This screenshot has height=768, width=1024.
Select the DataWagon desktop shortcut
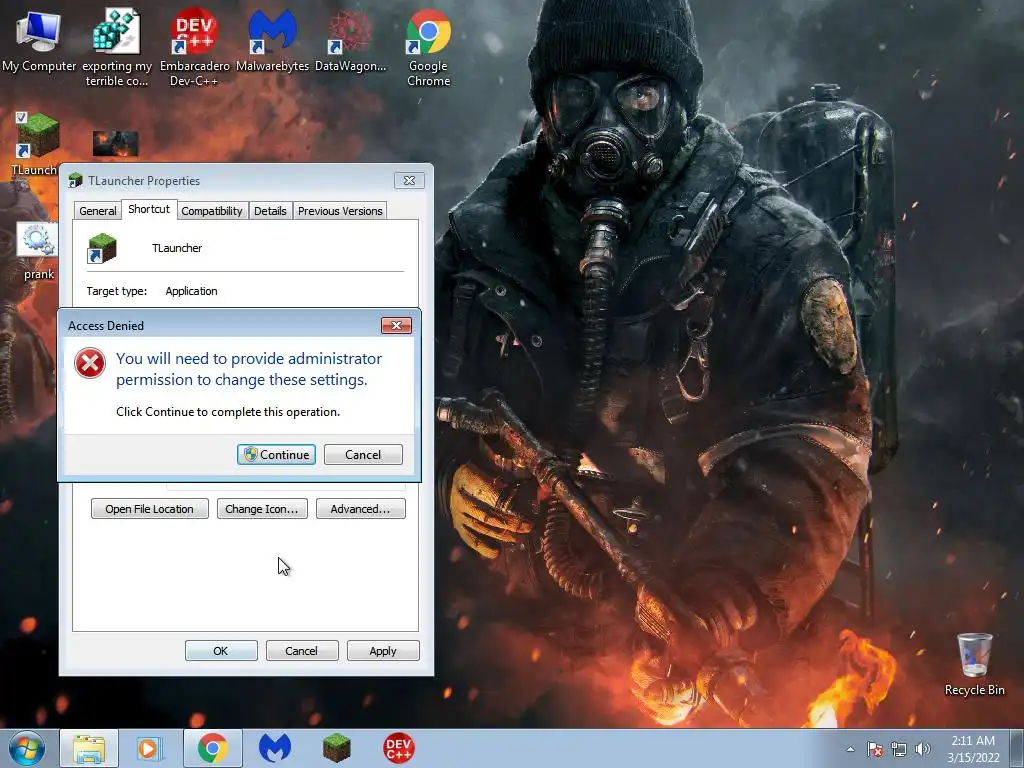[x=350, y=40]
